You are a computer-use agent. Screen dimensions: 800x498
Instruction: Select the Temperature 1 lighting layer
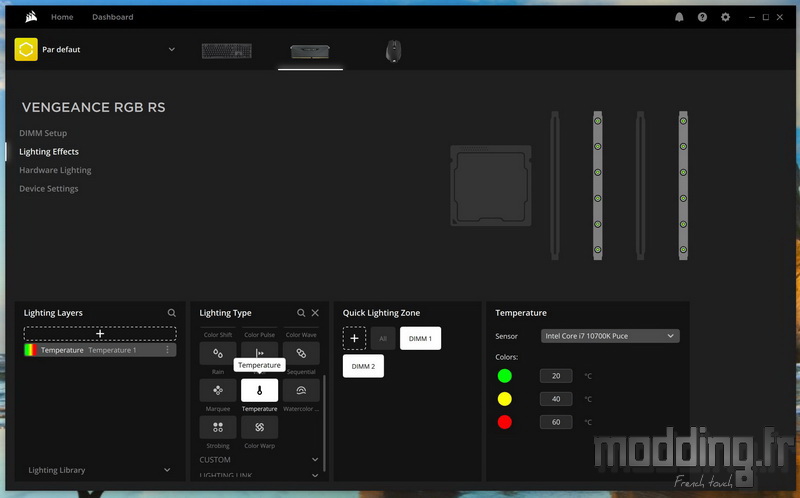click(100, 350)
